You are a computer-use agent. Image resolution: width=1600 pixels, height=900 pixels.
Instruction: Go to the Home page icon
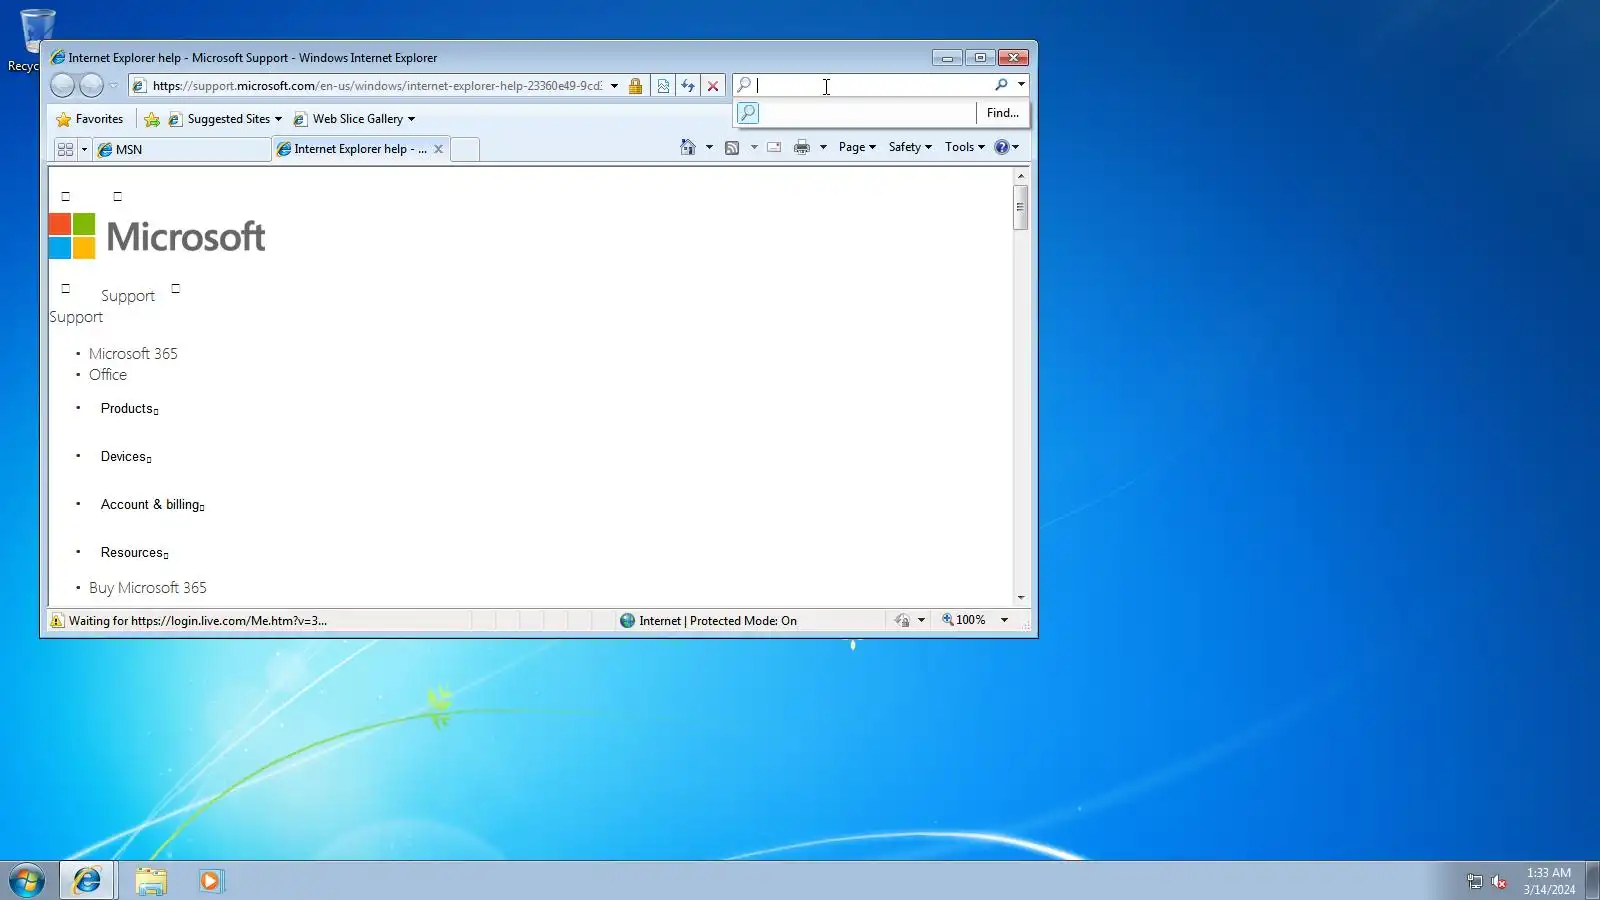(688, 147)
